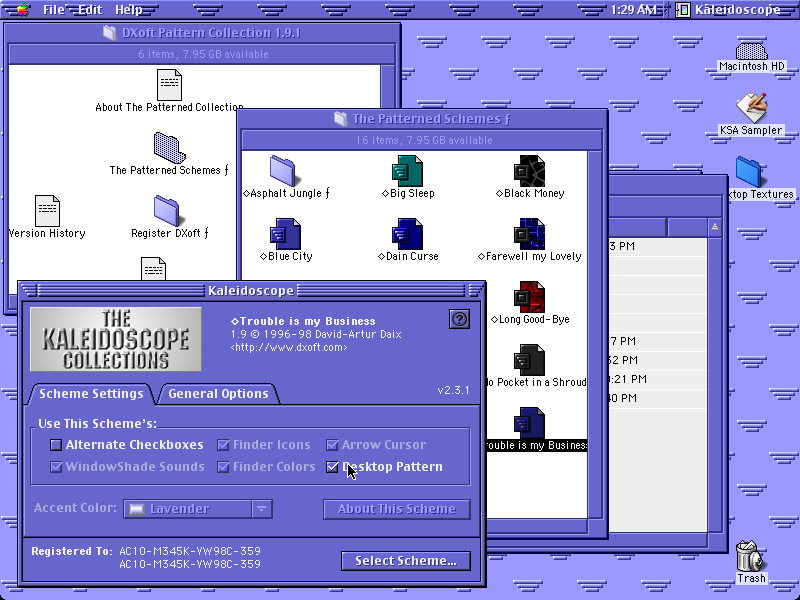Select the Long Good-Bye scheme icon
The image size is (800, 600).
click(529, 297)
